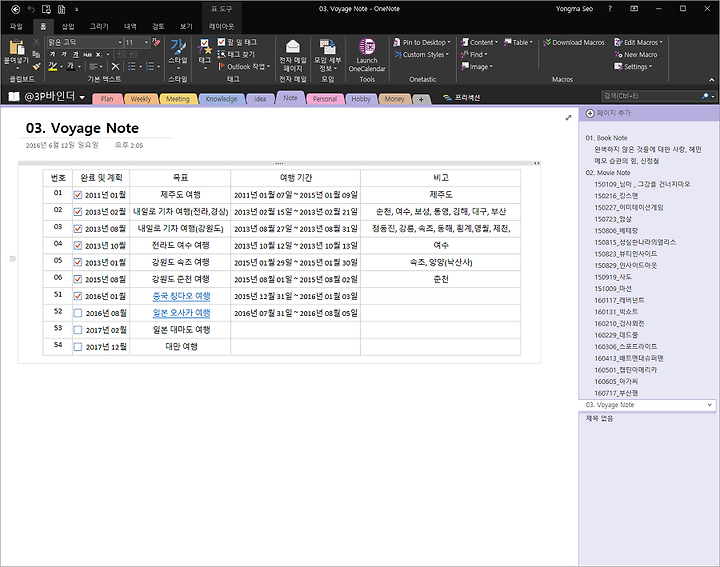Click 페이지 추가 (Add page) button
Screen dimensions: 720x567
coord(608,113)
